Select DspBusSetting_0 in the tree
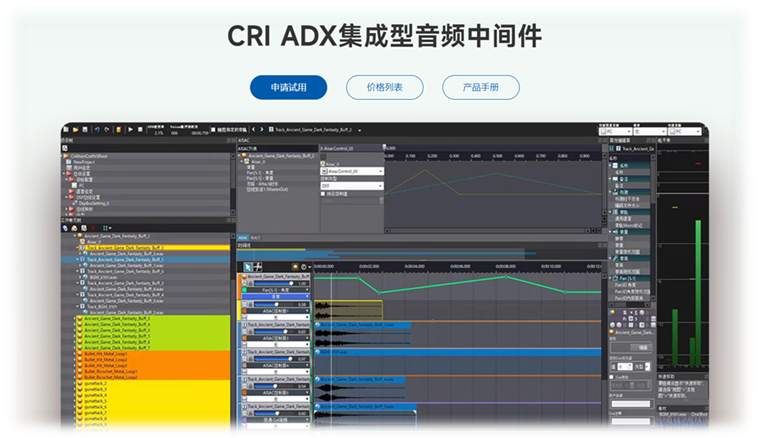Screen dimensions: 758x438 (94, 203)
